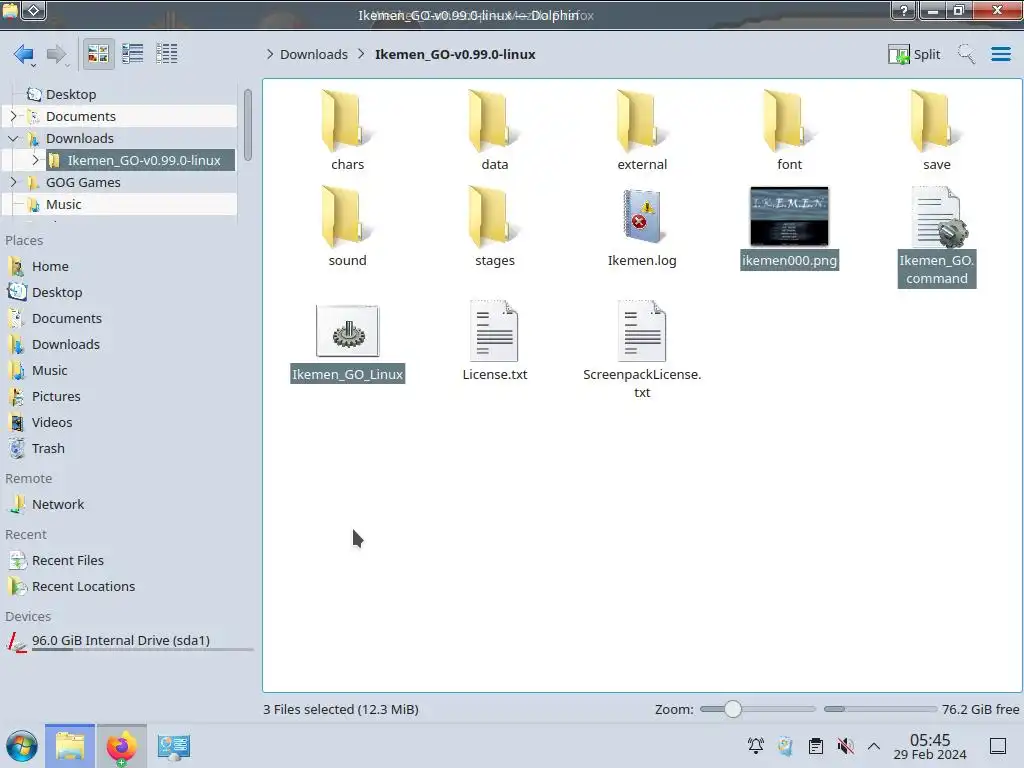
Task: Open the chars folder
Action: tap(347, 131)
